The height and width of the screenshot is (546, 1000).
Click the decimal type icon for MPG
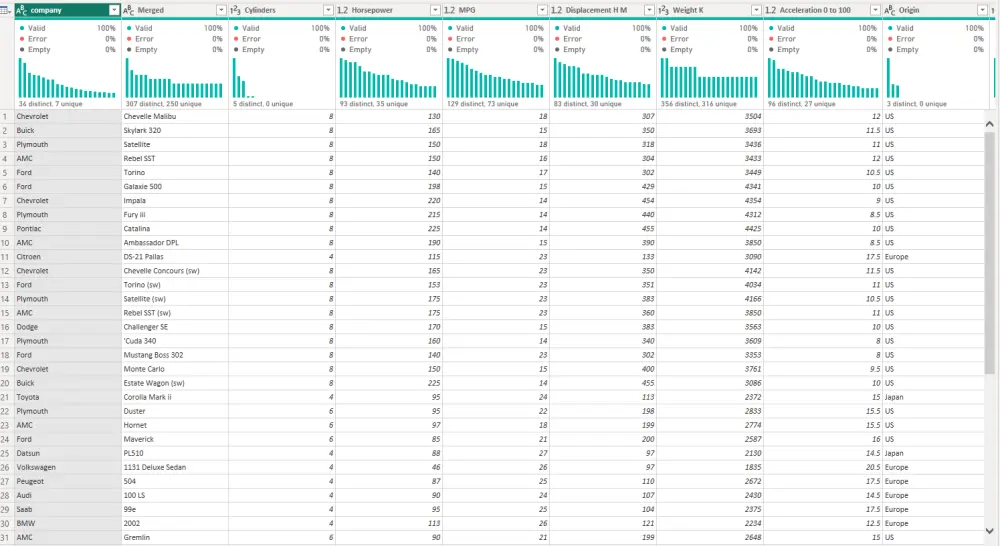click(450, 10)
